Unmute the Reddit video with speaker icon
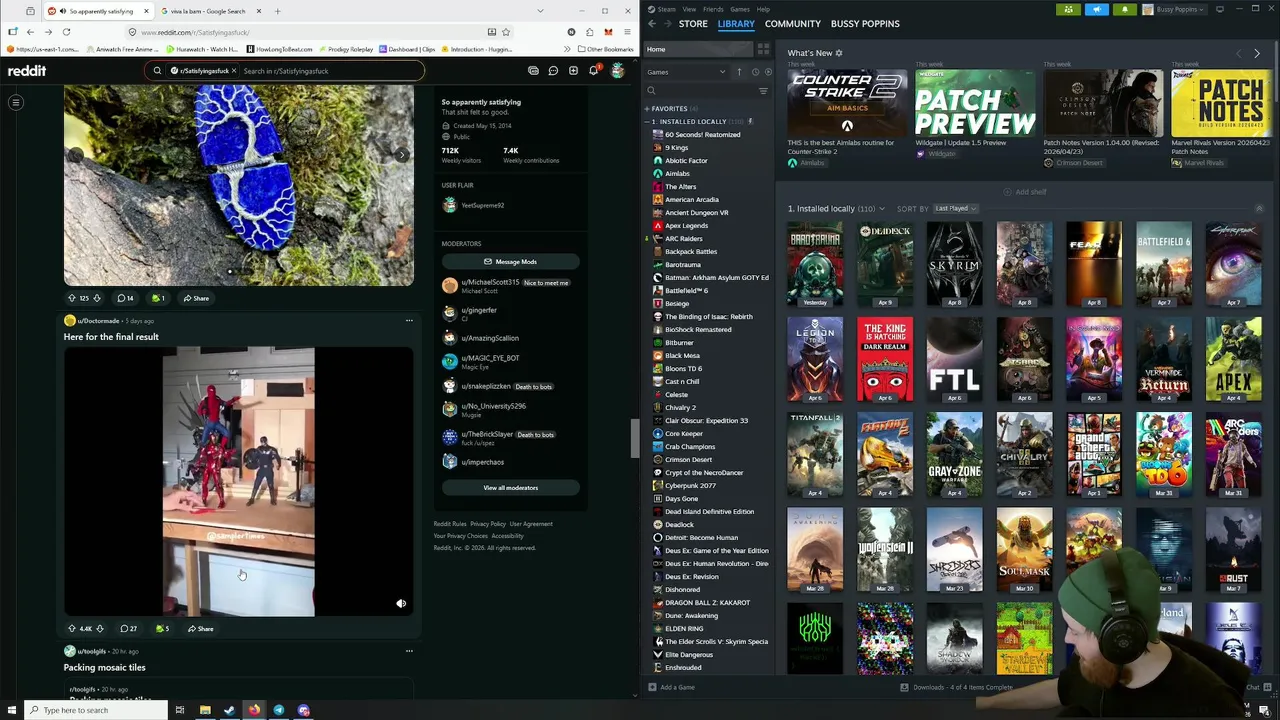Viewport: 1280px width, 720px height. [x=401, y=604]
